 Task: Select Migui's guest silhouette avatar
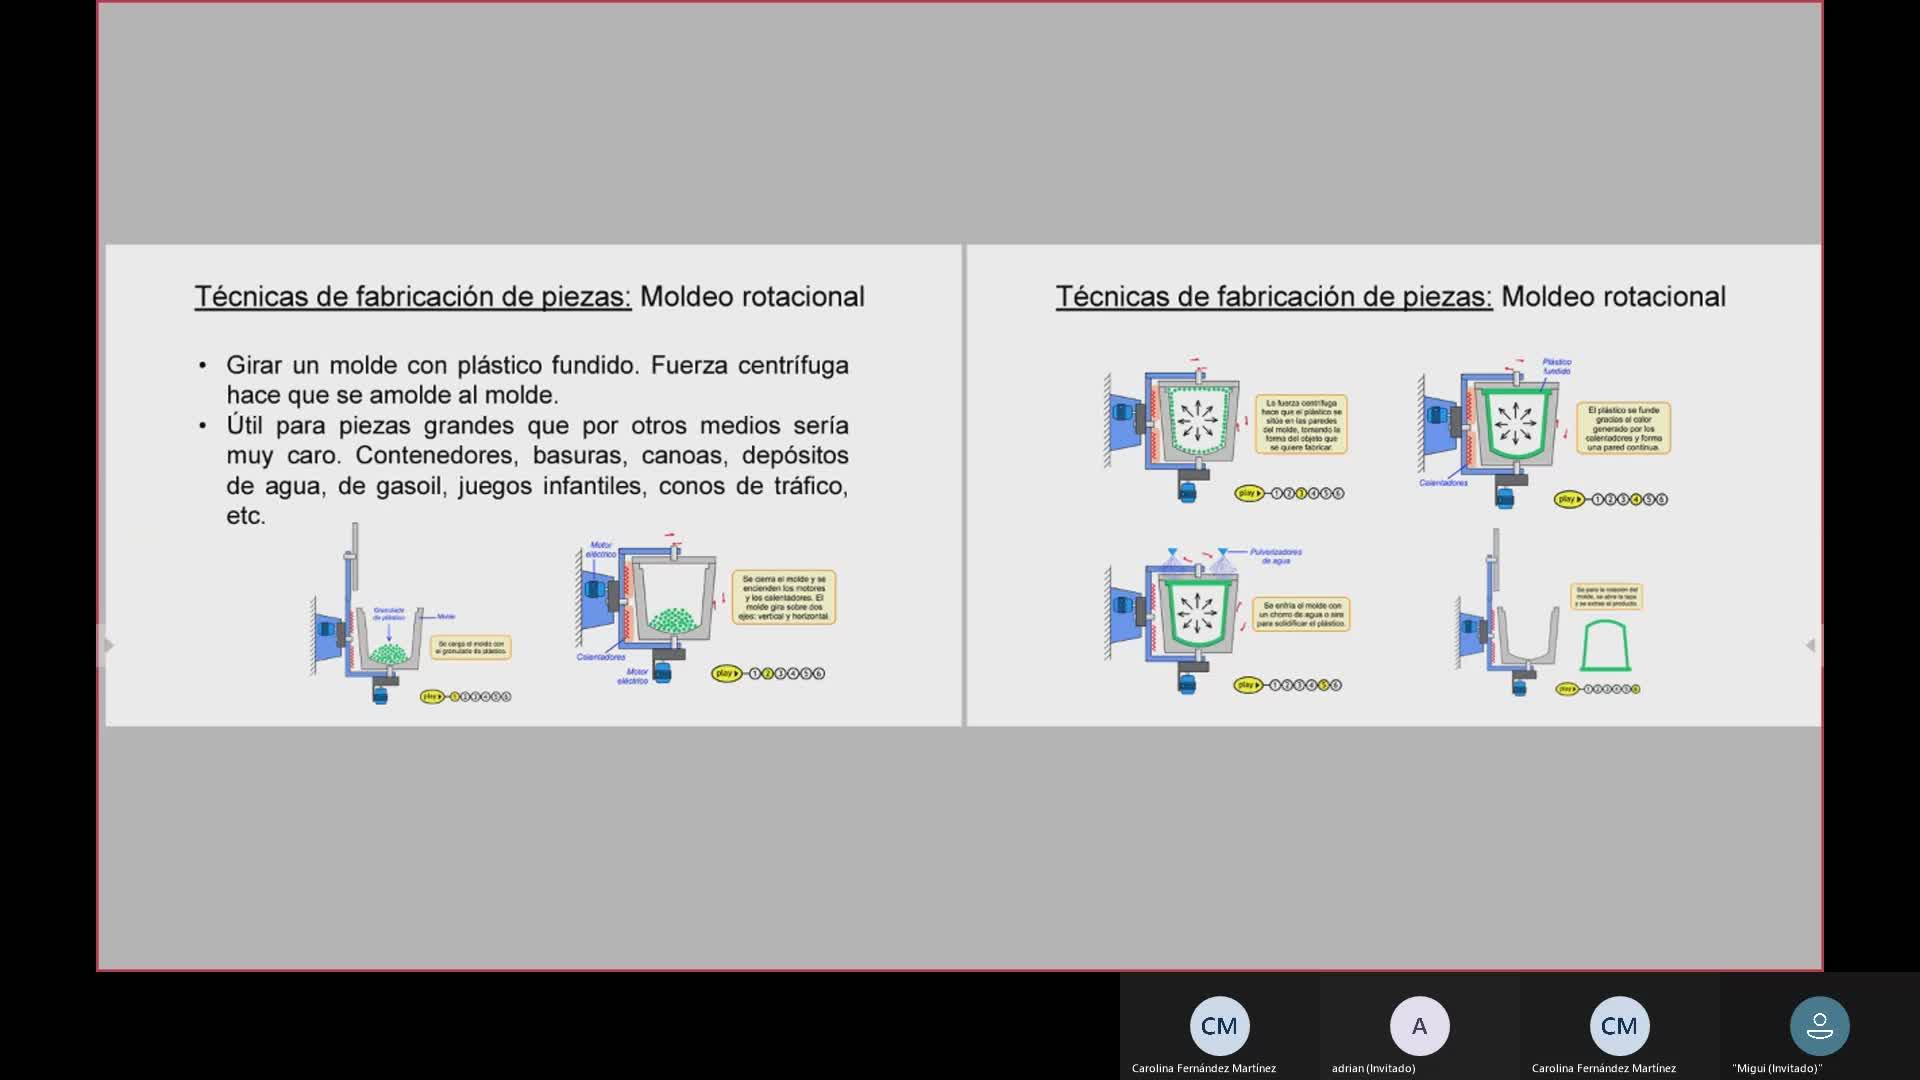(1819, 1026)
